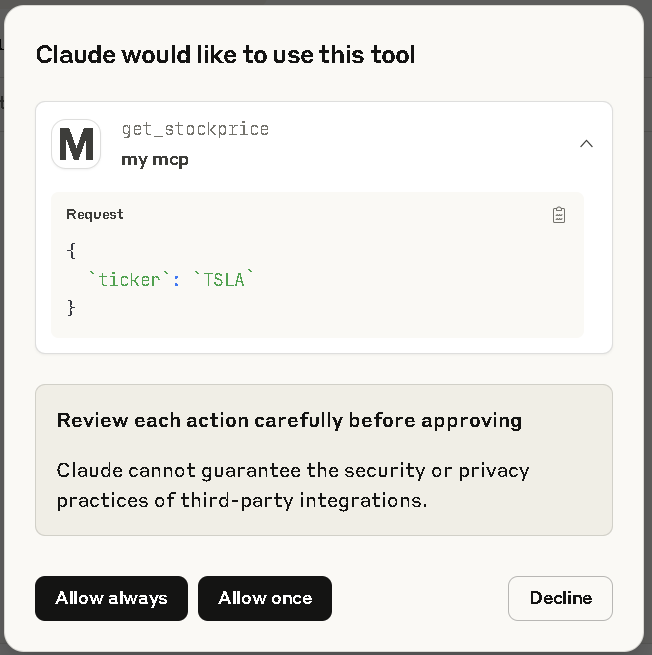Copy the request JSON with the clipboard icon
The width and height of the screenshot is (652, 655).
[559, 215]
